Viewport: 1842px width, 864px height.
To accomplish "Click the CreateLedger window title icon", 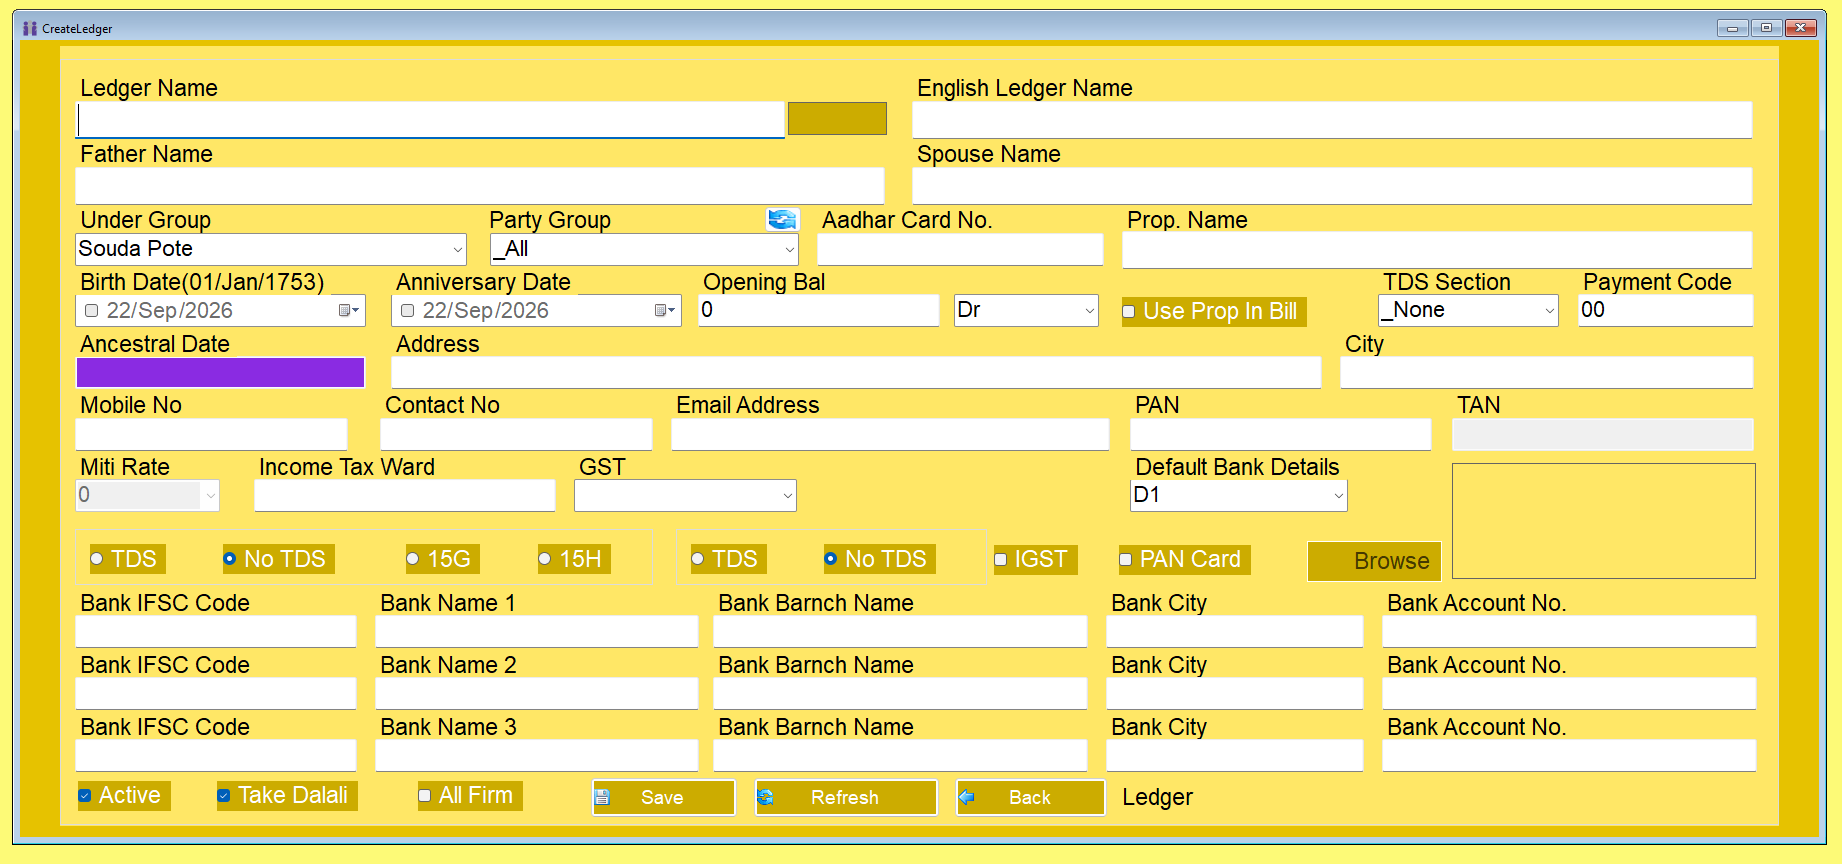I will (x=30, y=28).
